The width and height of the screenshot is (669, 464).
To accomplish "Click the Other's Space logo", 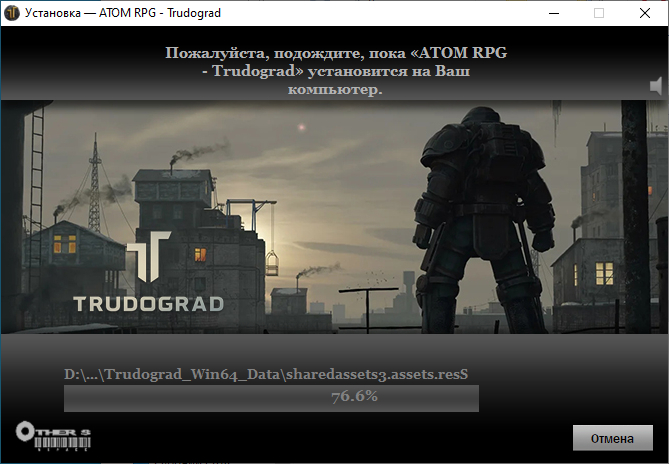I will [x=53, y=437].
